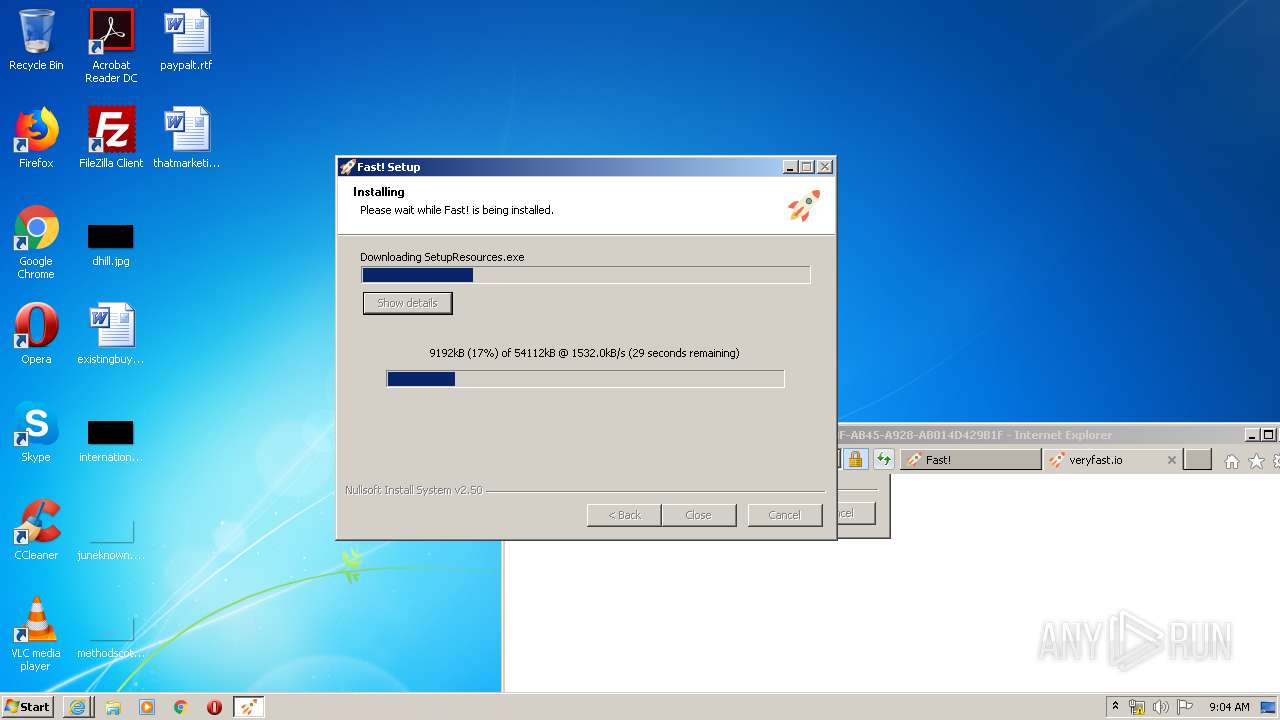
Task: Click the Internet Explorer taskbar icon
Action: point(78,707)
